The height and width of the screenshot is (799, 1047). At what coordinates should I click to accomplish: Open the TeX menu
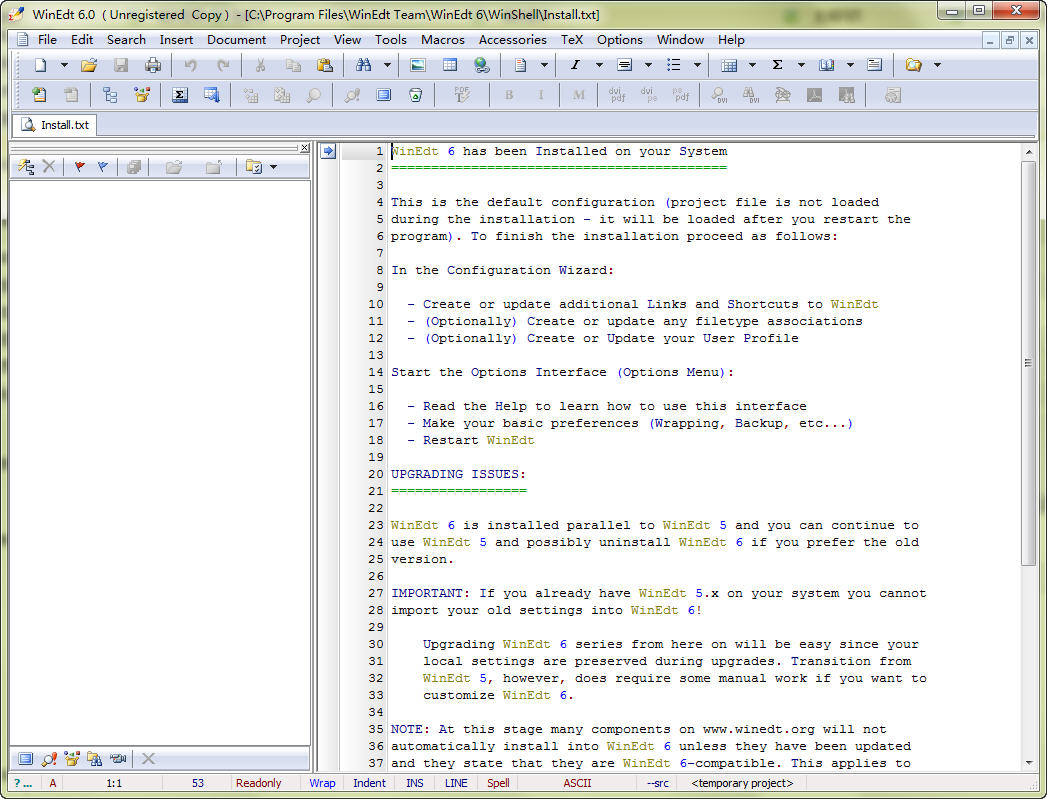(571, 40)
